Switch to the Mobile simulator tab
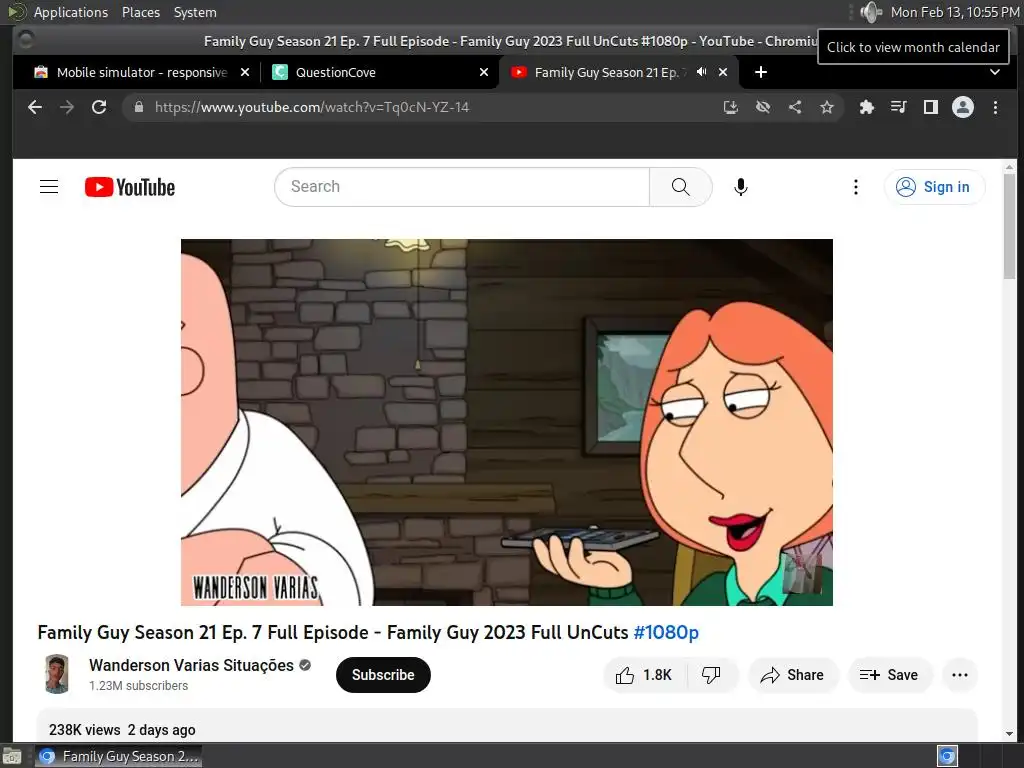The image size is (1024, 768). point(141,72)
